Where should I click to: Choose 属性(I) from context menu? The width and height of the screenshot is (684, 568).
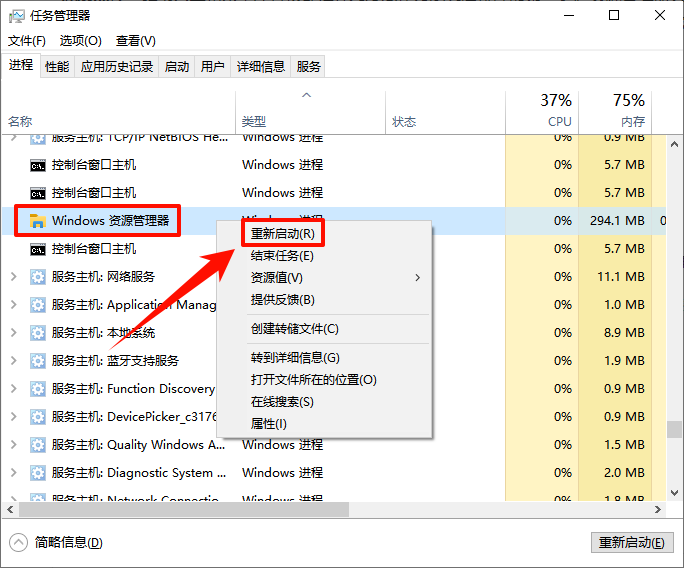pos(268,424)
